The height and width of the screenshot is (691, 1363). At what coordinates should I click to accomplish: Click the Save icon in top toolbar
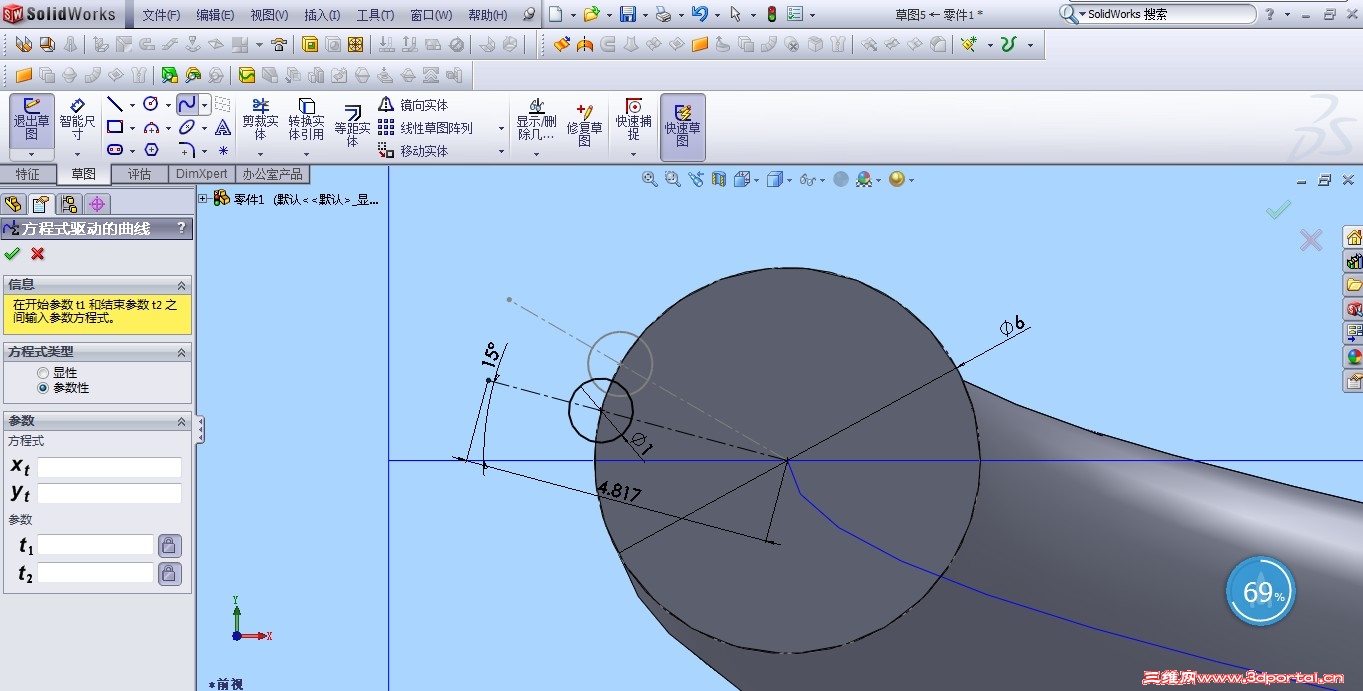point(628,15)
